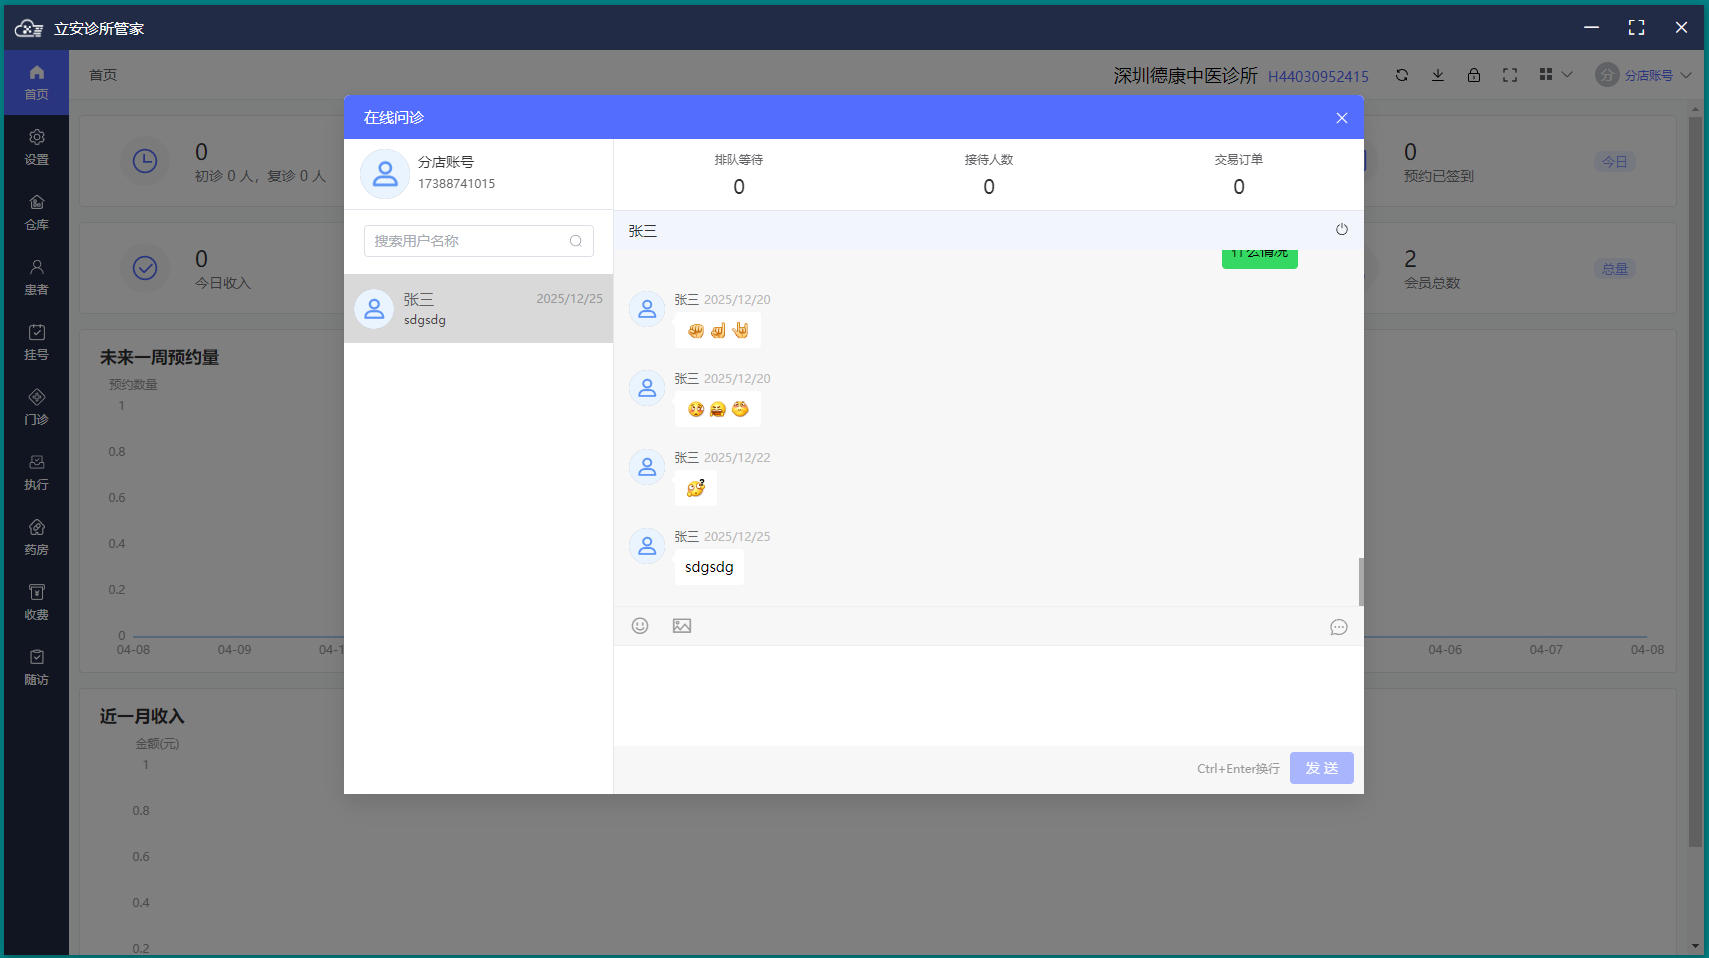Screen dimensions: 1709x958
Task: Open the 分店账号 account dropdown
Action: 1643,75
